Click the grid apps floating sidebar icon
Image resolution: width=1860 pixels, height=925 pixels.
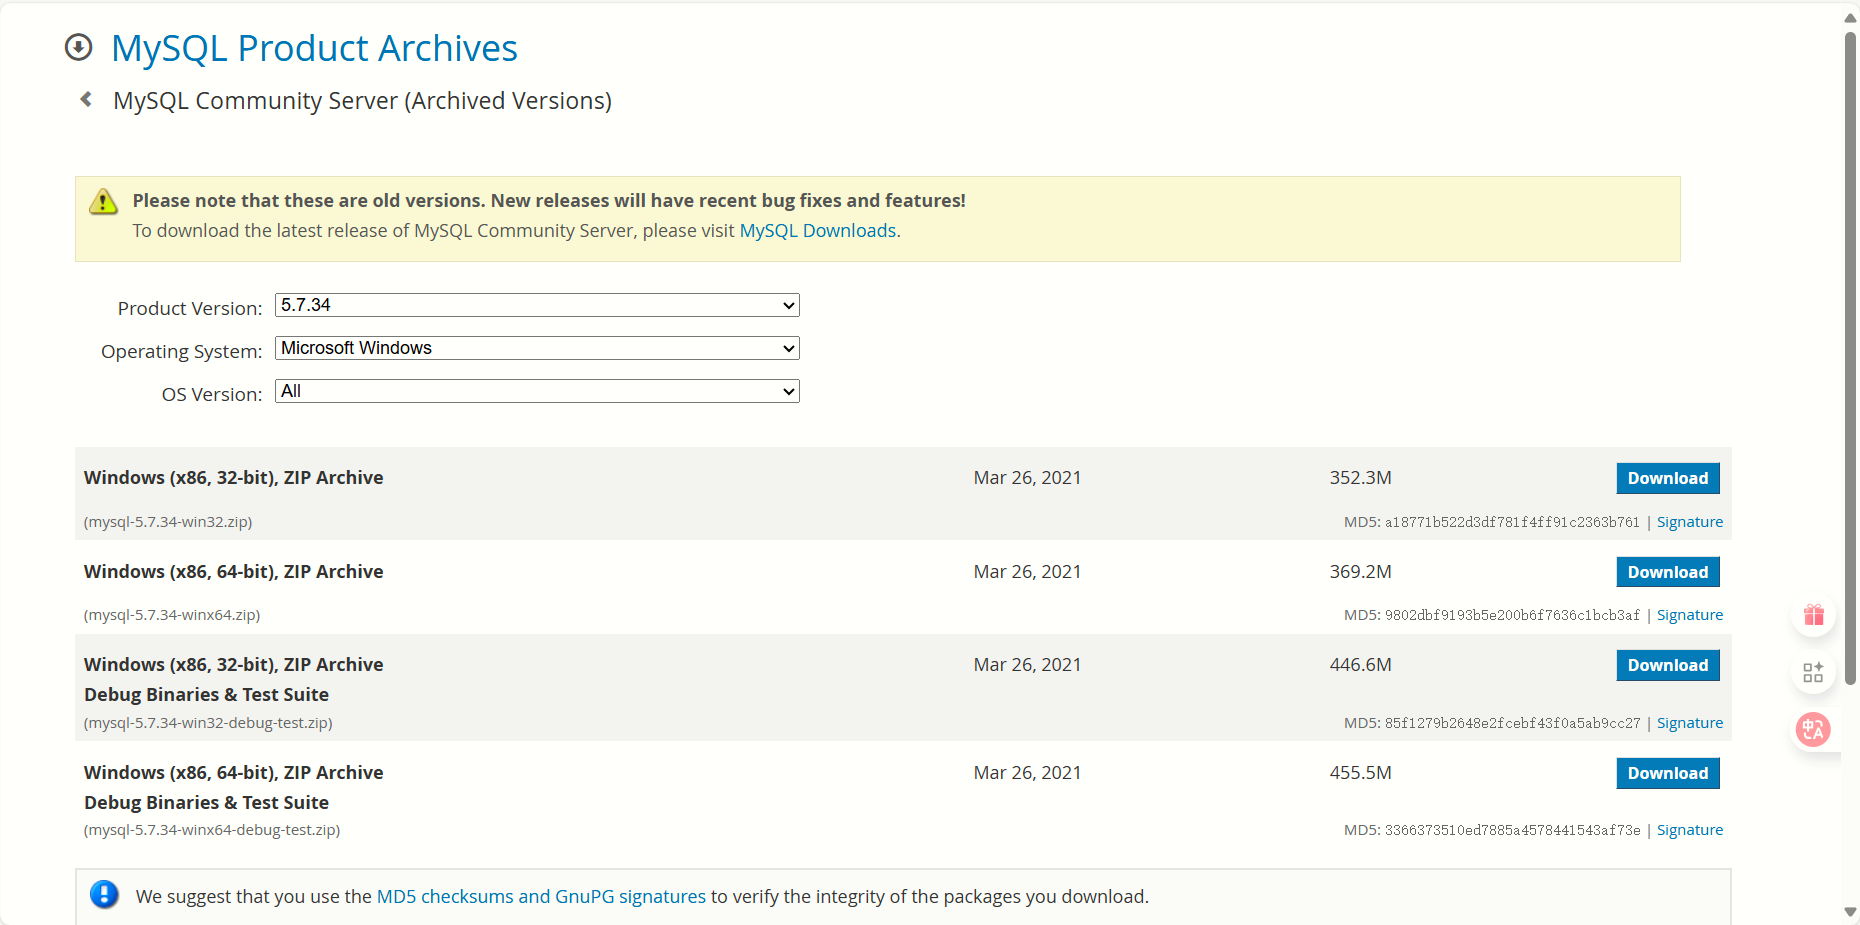[1814, 672]
